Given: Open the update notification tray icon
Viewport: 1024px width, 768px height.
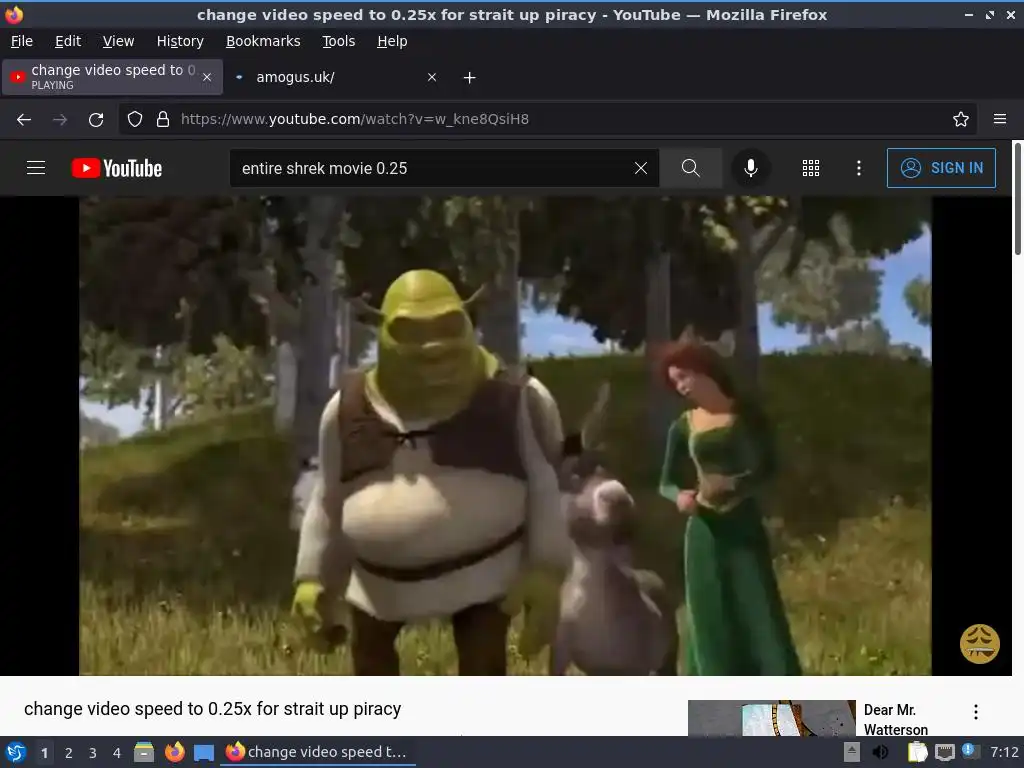Looking at the screenshot, I should coord(970,751).
